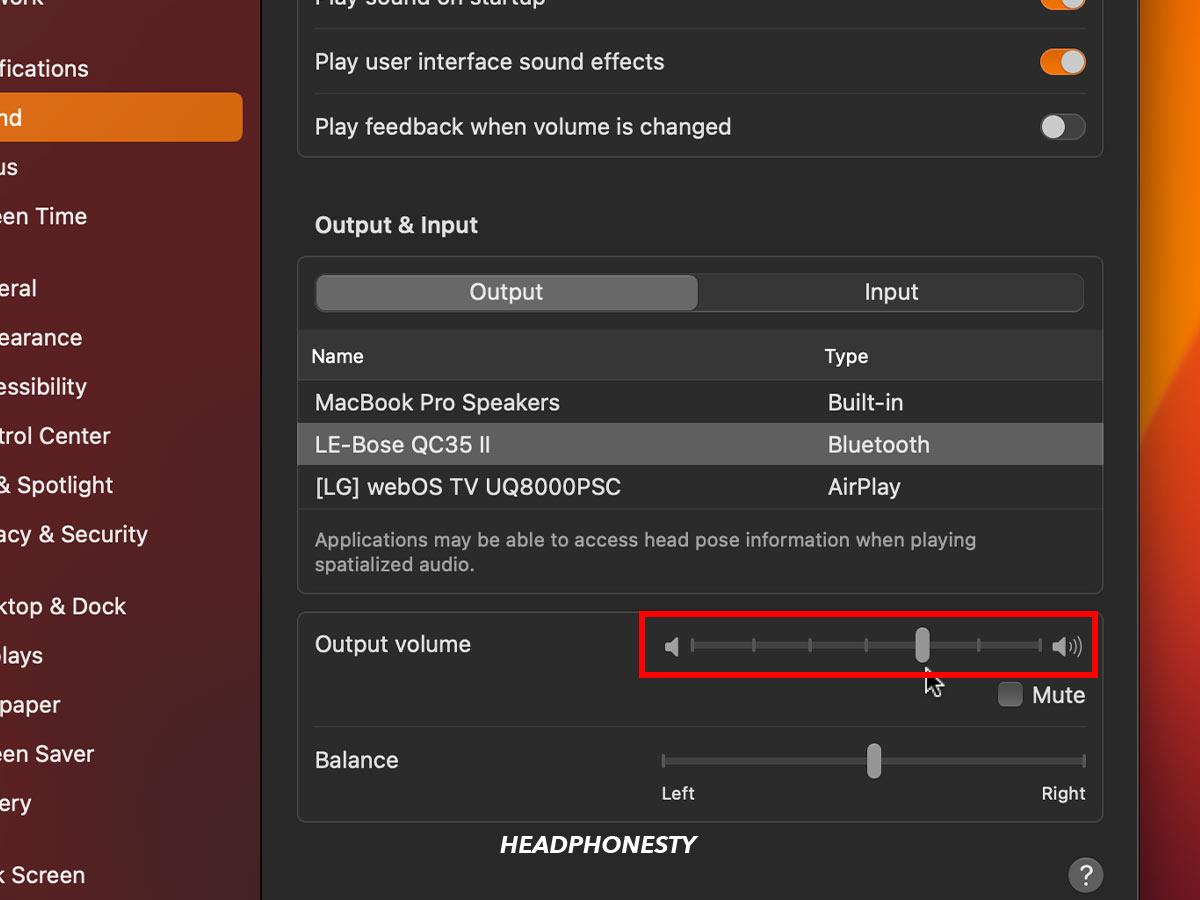Screen dimensions: 1200x900
Task: Click the quiet speaker icon beside the volume slider
Action: coord(672,647)
